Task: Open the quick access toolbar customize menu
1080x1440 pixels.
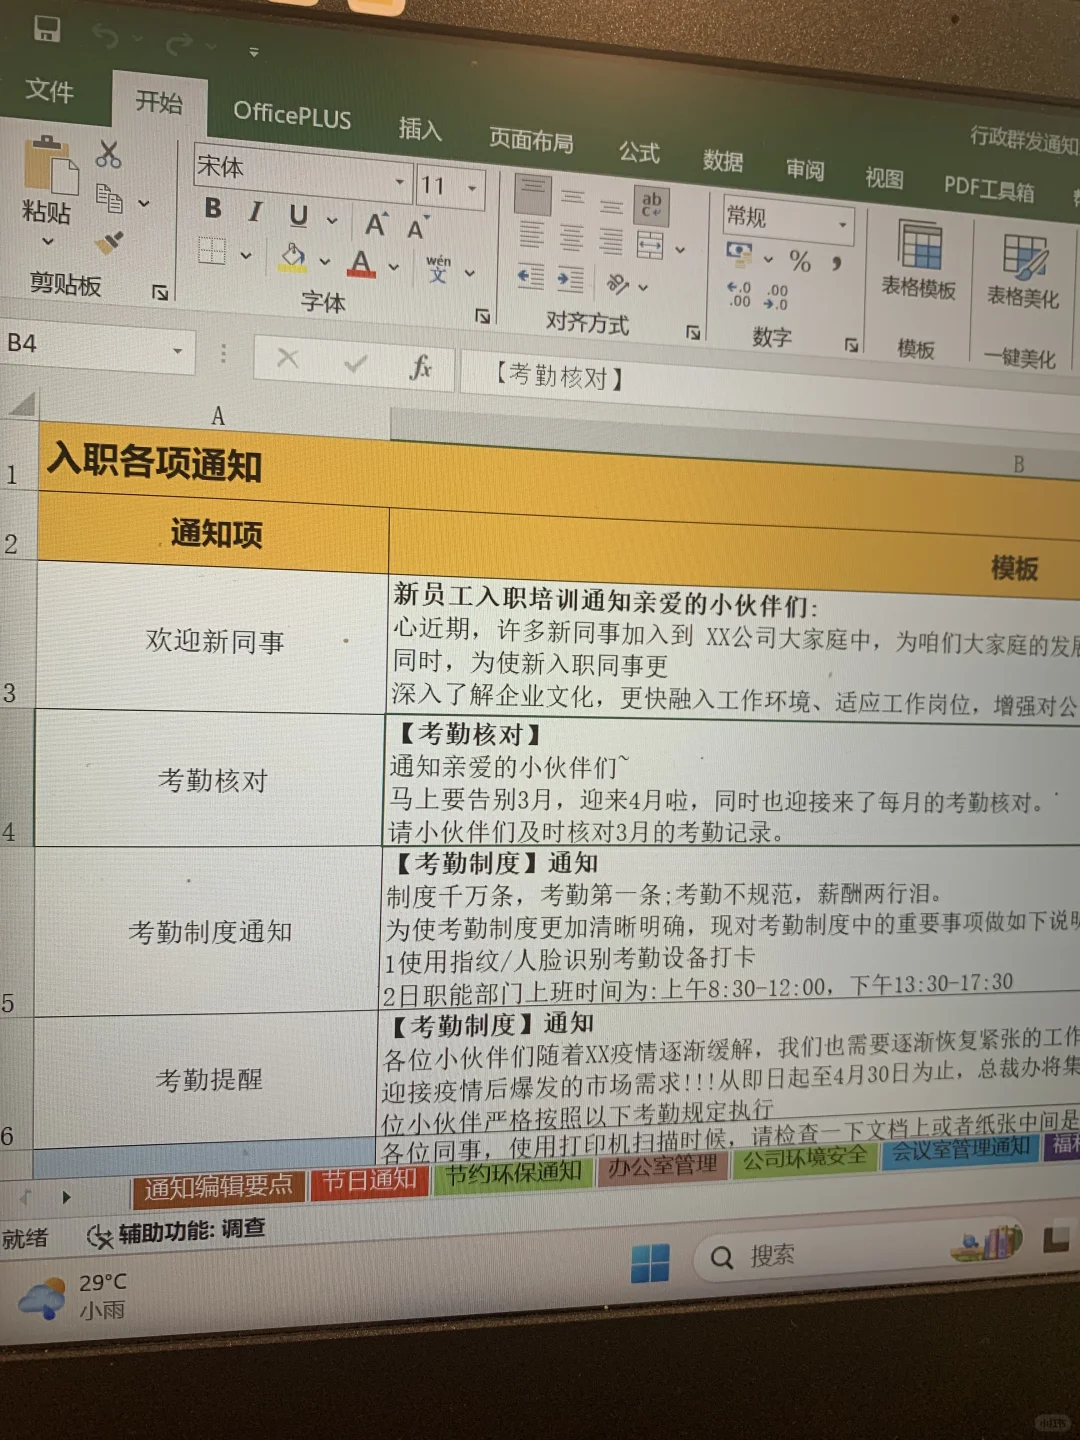Action: pyautogui.click(x=253, y=52)
